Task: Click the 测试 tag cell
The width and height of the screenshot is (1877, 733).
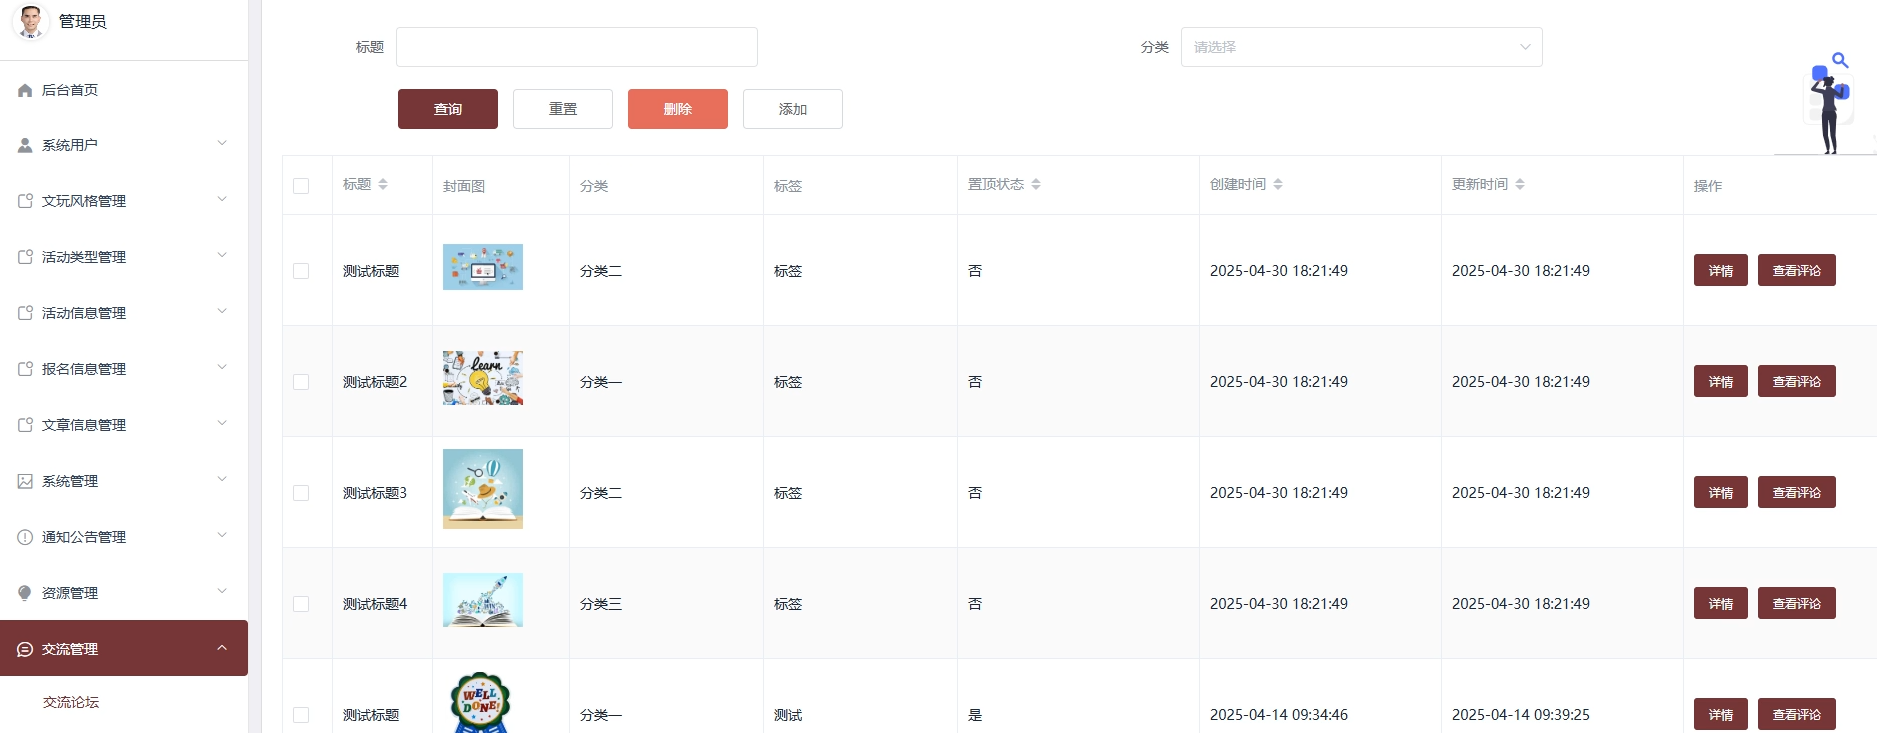Action: (788, 715)
